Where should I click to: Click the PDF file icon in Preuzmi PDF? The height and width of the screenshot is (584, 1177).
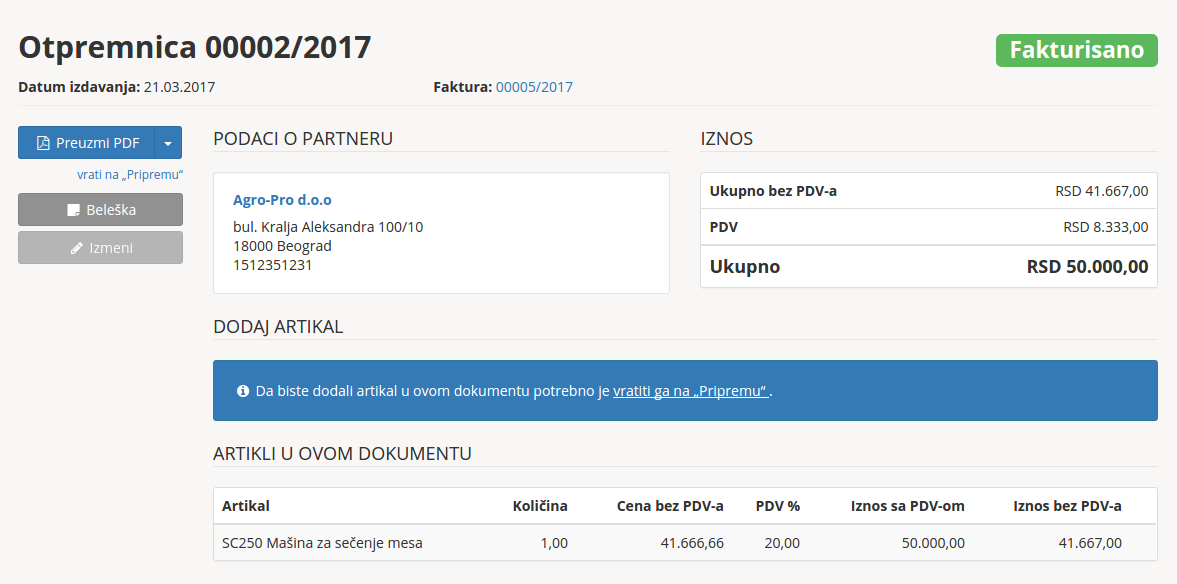(x=43, y=143)
